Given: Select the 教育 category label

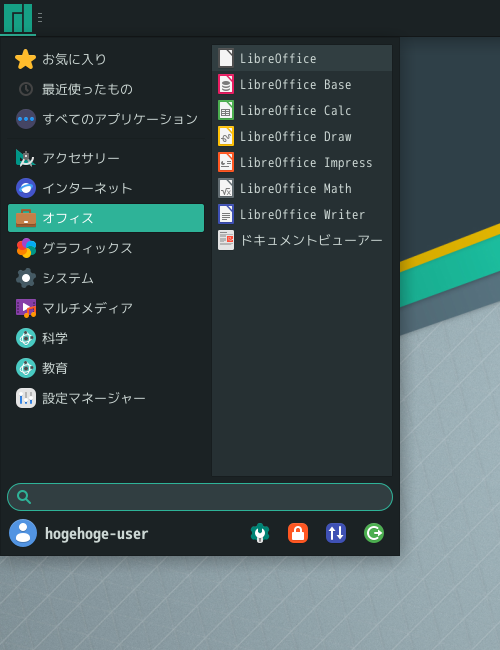Looking at the screenshot, I should point(55,368).
